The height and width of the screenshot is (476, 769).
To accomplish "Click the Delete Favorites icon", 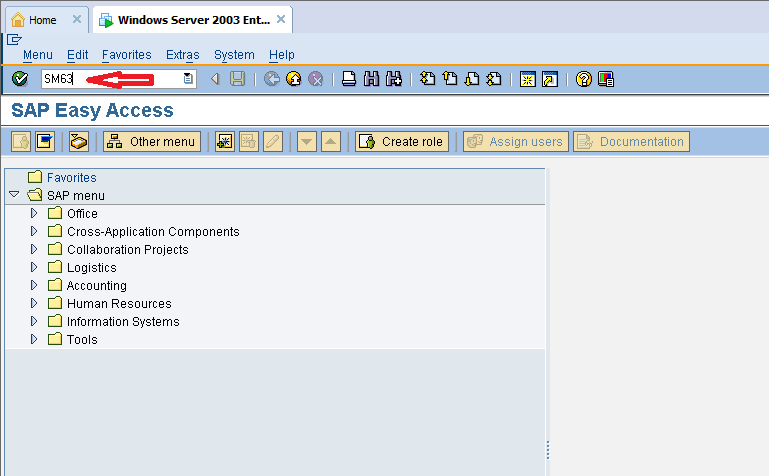I will 249,142.
